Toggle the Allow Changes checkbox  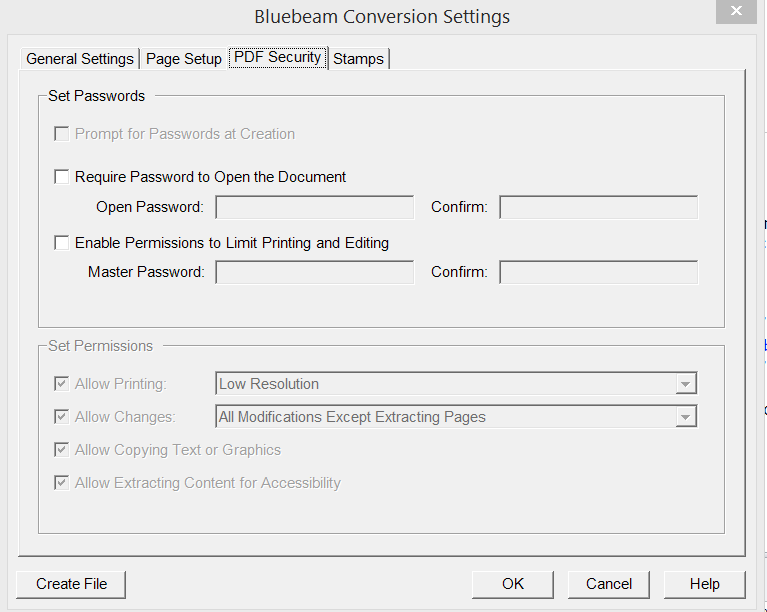62,417
